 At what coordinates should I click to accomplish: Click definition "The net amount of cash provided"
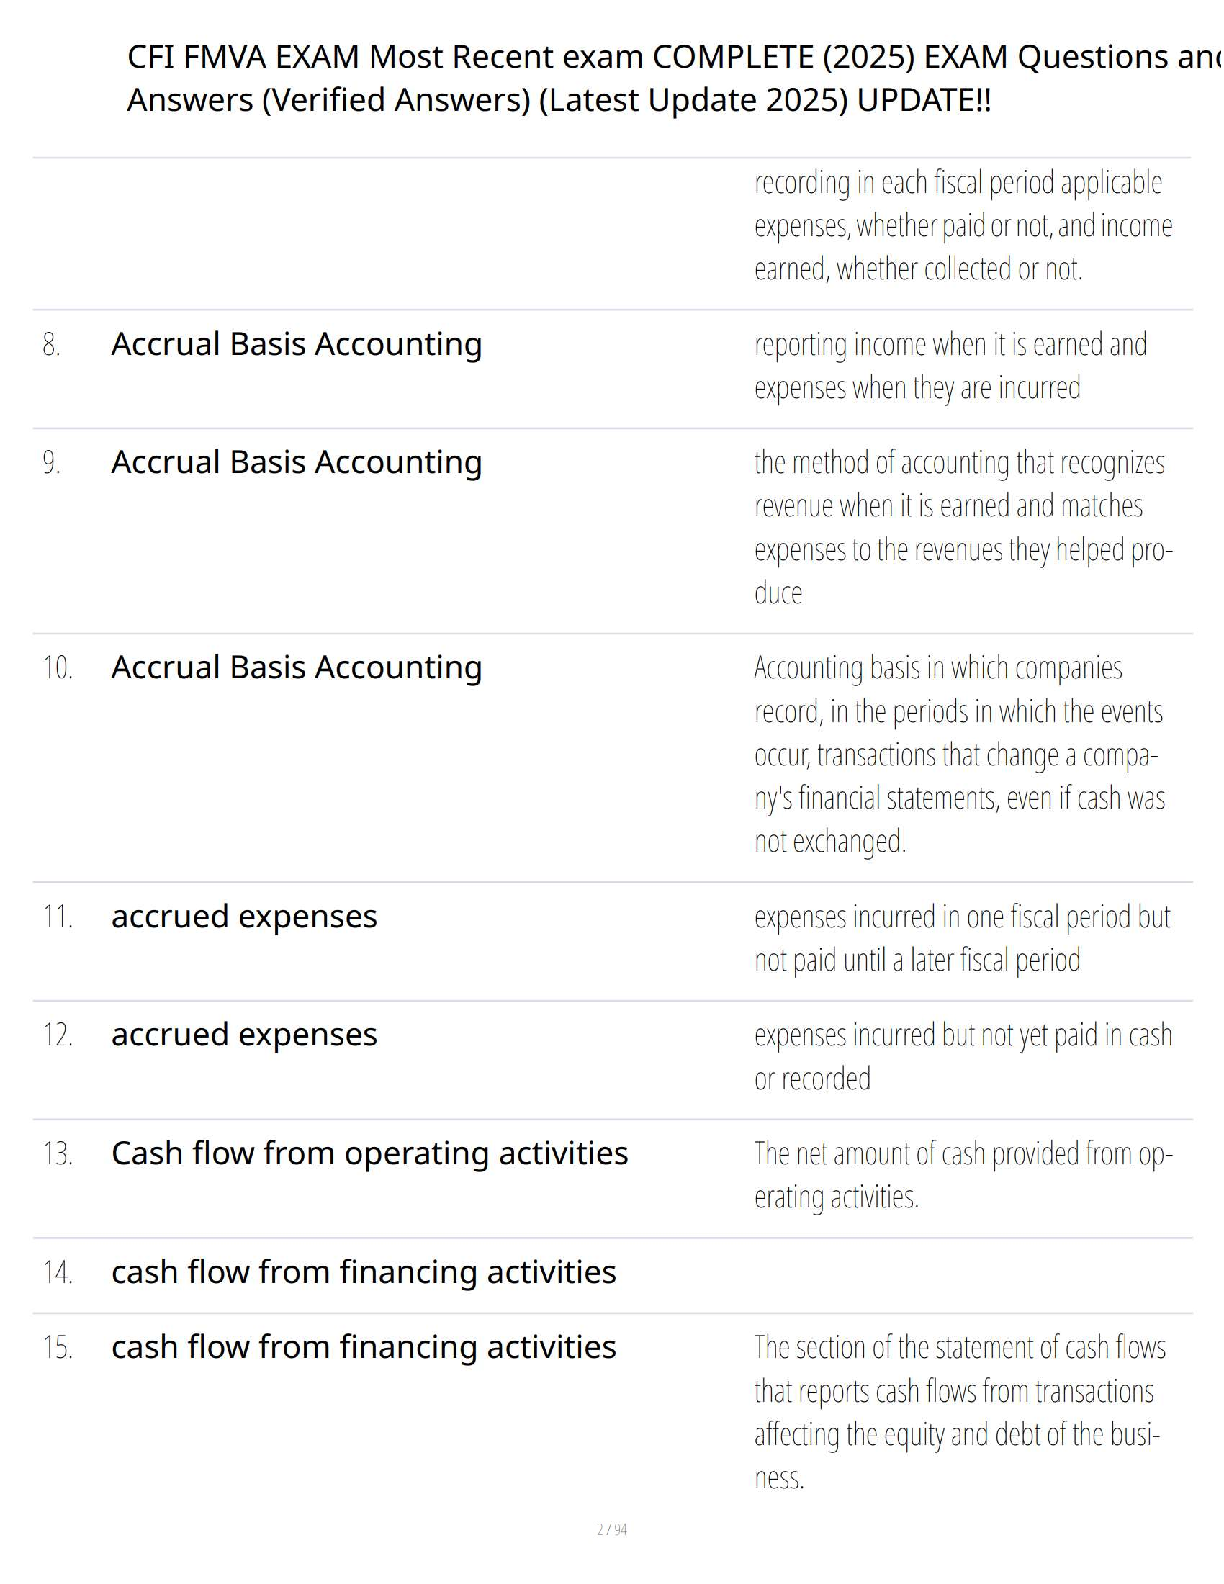962,1175
